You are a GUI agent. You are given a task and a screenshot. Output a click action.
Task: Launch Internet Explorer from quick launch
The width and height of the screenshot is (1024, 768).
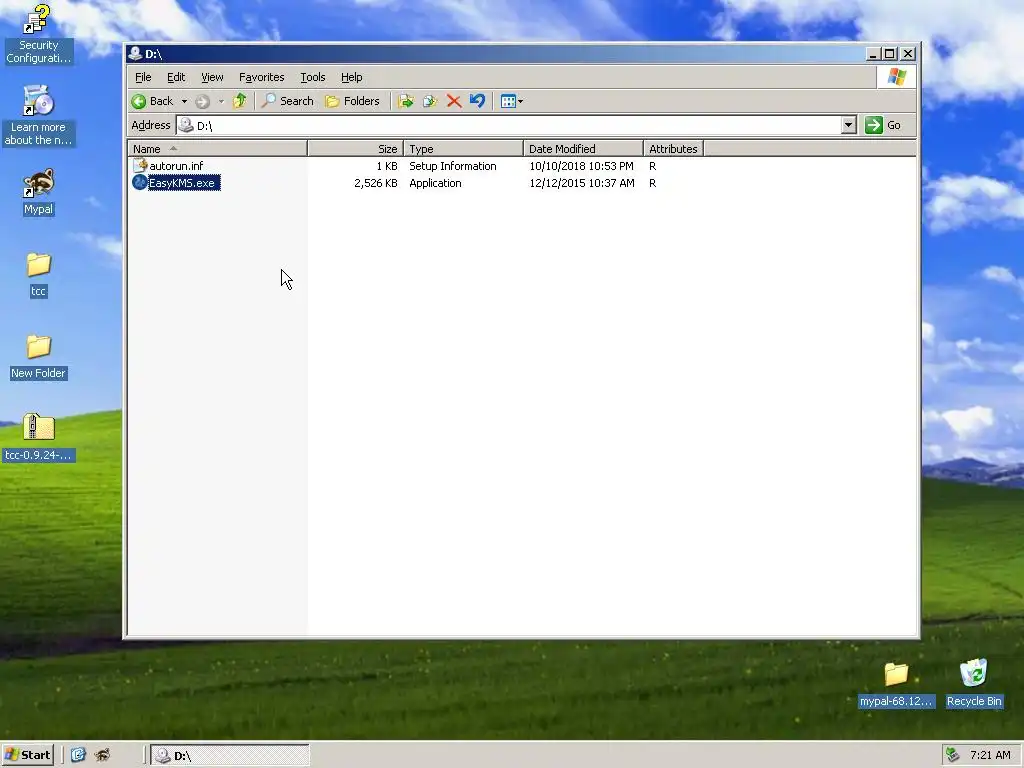78,755
